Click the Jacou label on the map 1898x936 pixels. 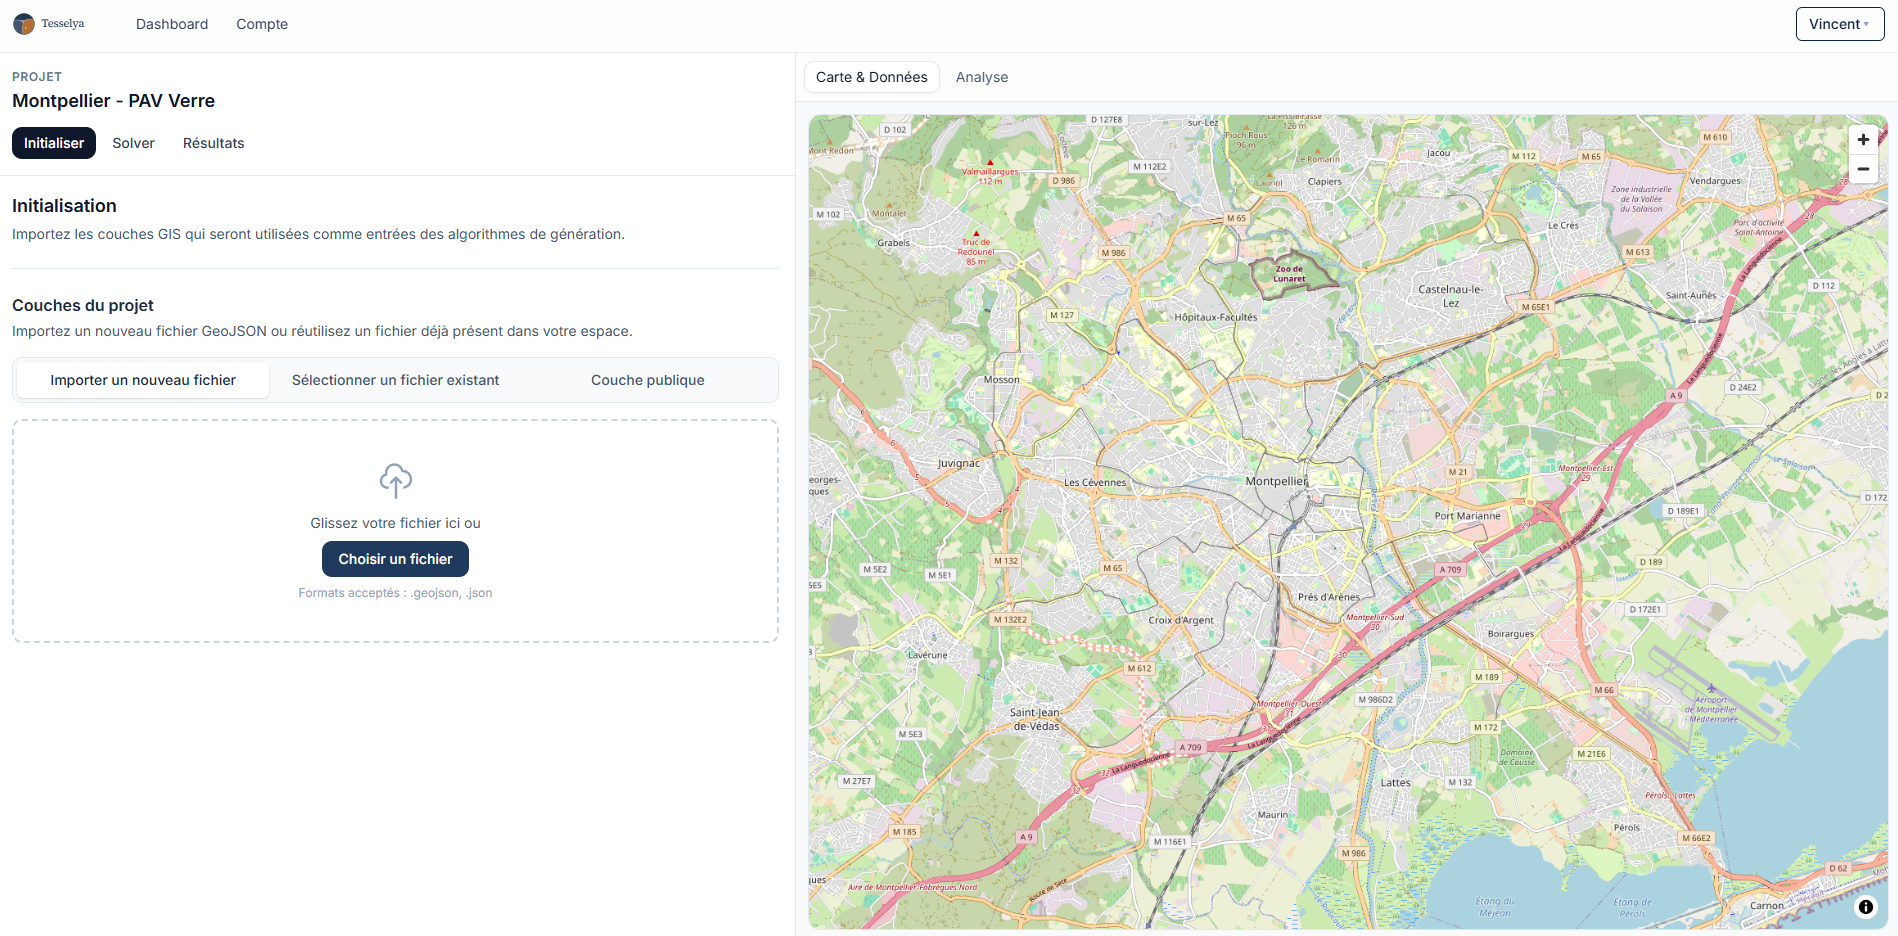(1438, 153)
